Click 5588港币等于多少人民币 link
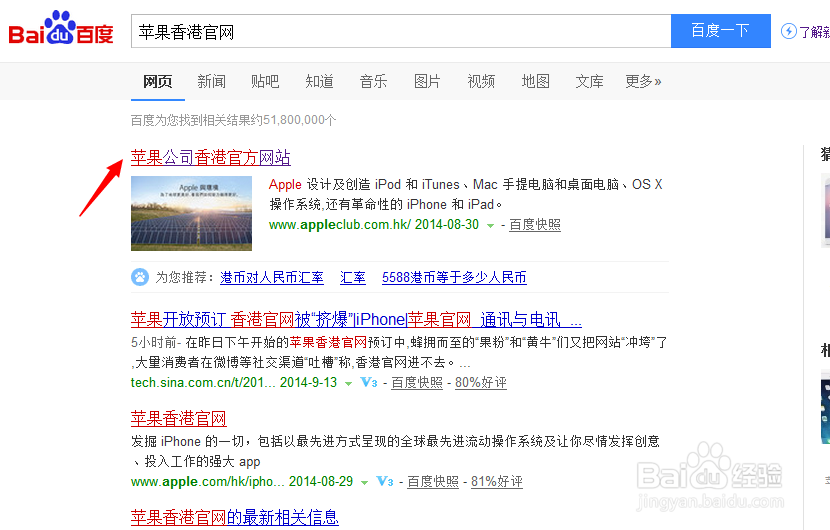Image resolution: width=830 pixels, height=530 pixels. click(454, 277)
